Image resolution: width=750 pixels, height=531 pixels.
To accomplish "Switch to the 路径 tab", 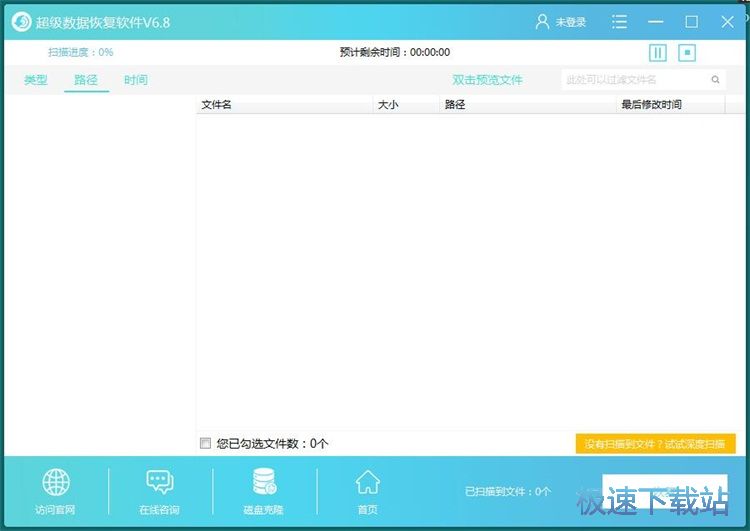I will [86, 80].
